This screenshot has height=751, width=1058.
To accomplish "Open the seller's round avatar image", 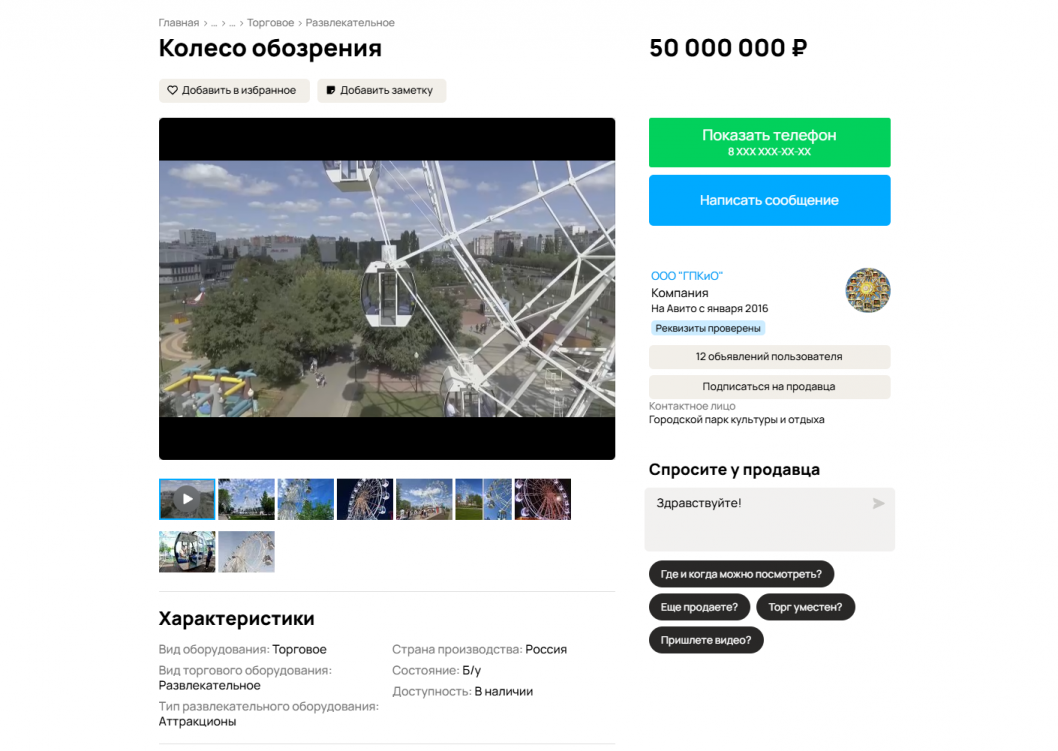I will [x=868, y=290].
